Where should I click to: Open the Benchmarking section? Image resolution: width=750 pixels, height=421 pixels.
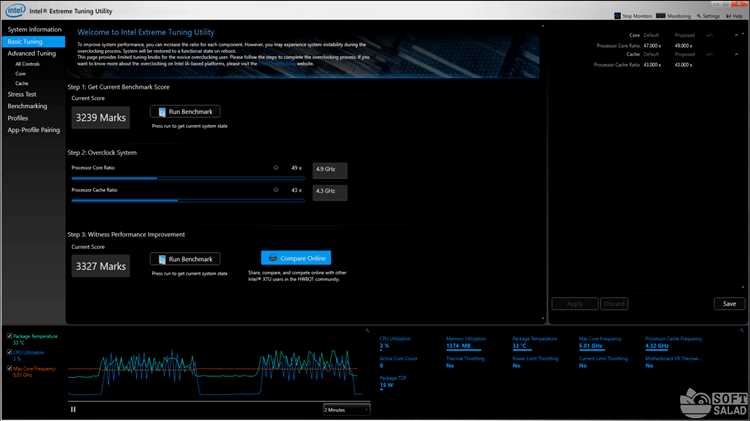click(27, 106)
